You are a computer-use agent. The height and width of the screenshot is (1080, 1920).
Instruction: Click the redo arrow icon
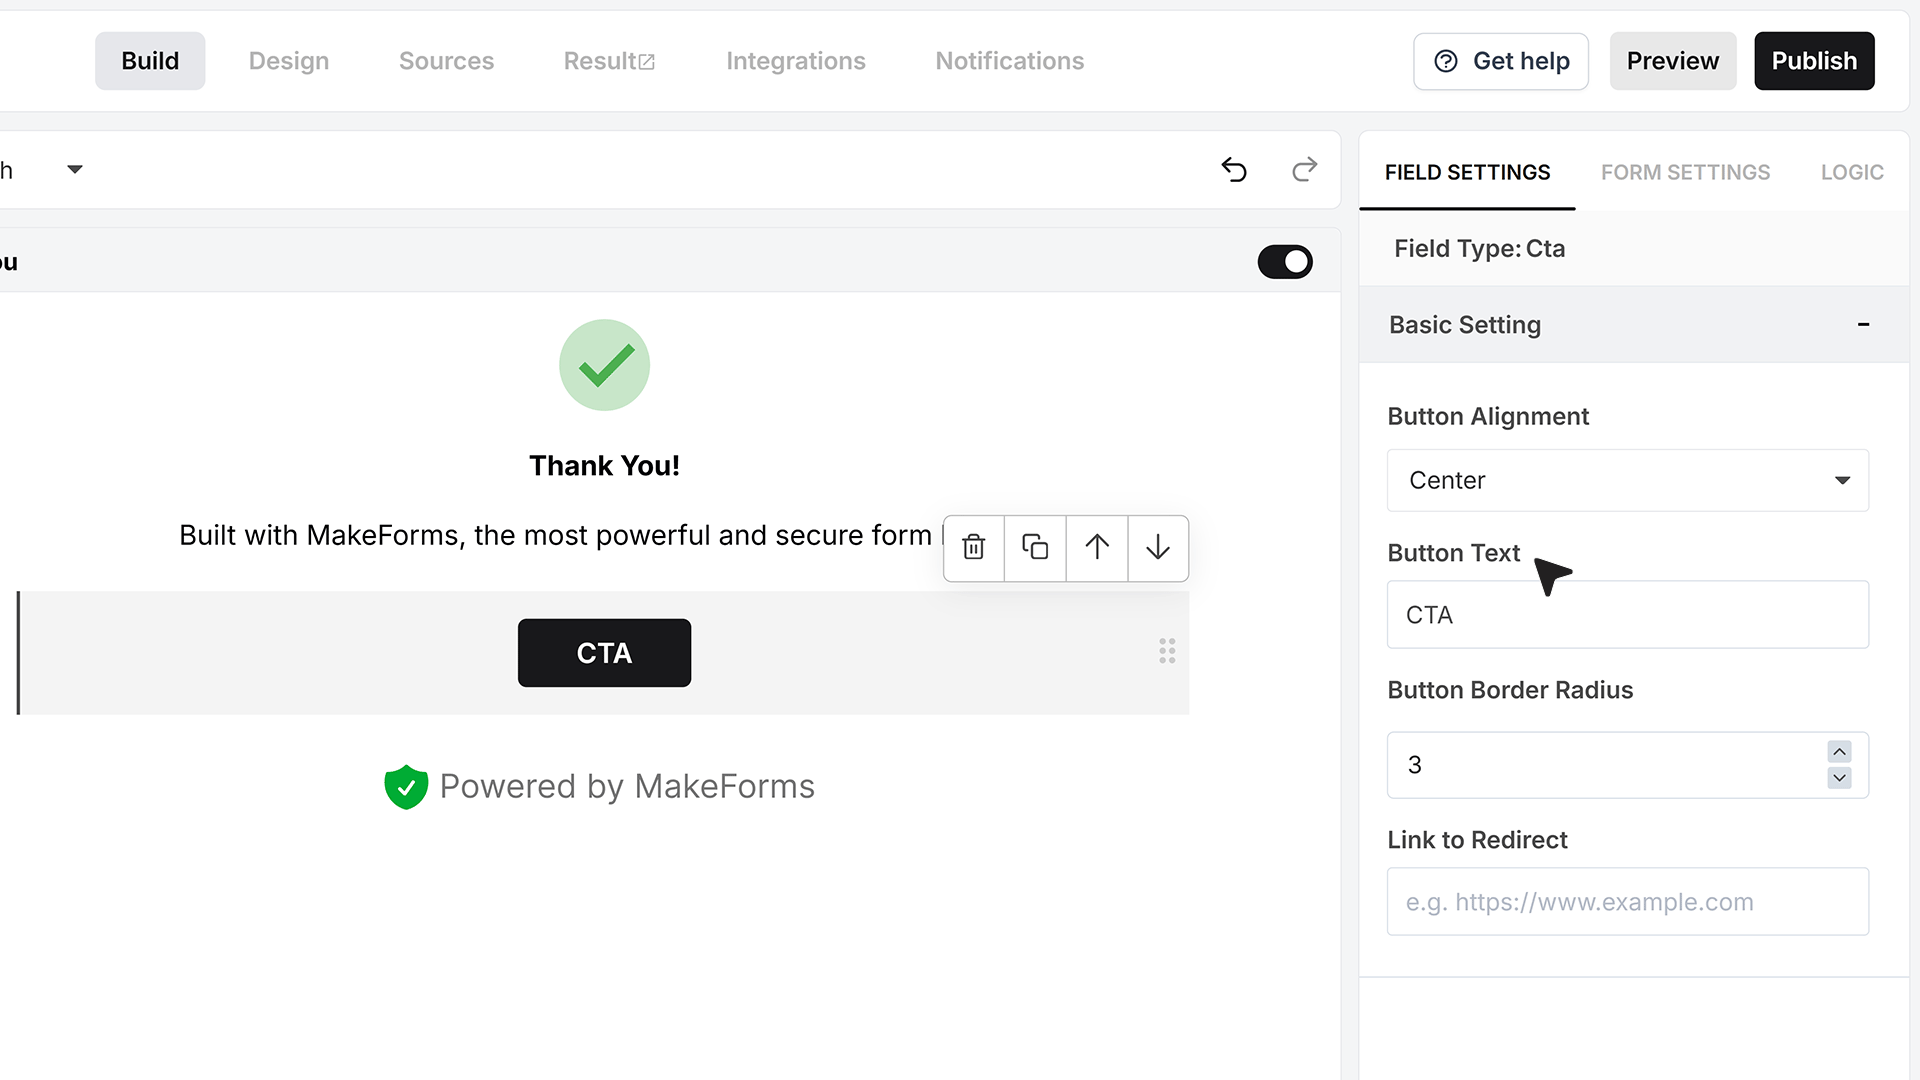(x=1304, y=170)
